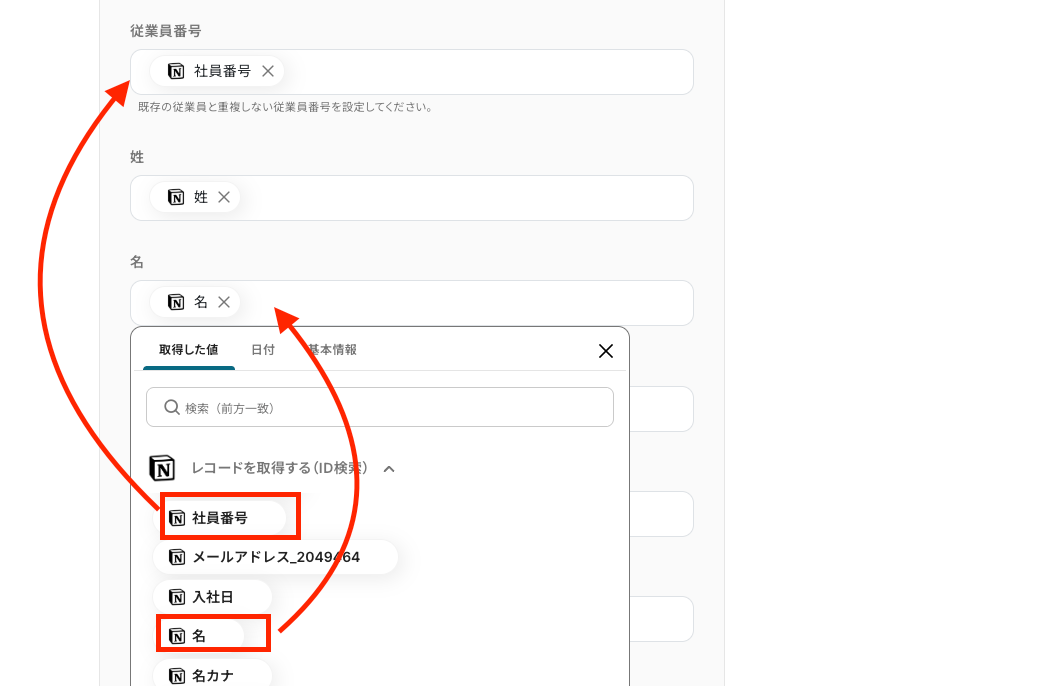Select the 取得した値 tab
The height and width of the screenshot is (686, 1040).
click(x=188, y=350)
